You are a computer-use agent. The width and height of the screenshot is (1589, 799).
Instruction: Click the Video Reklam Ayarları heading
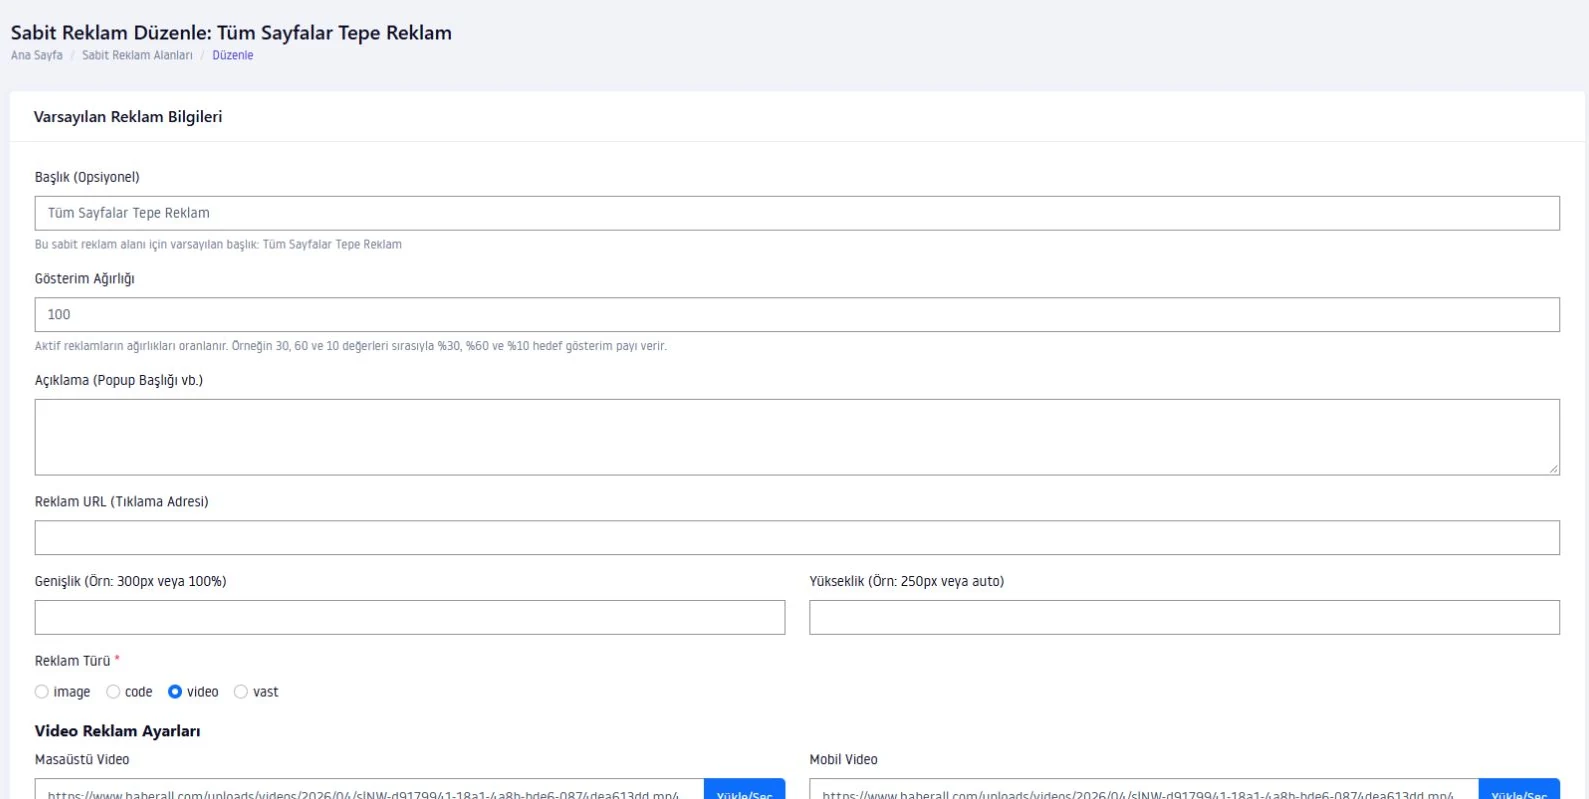coord(117,731)
